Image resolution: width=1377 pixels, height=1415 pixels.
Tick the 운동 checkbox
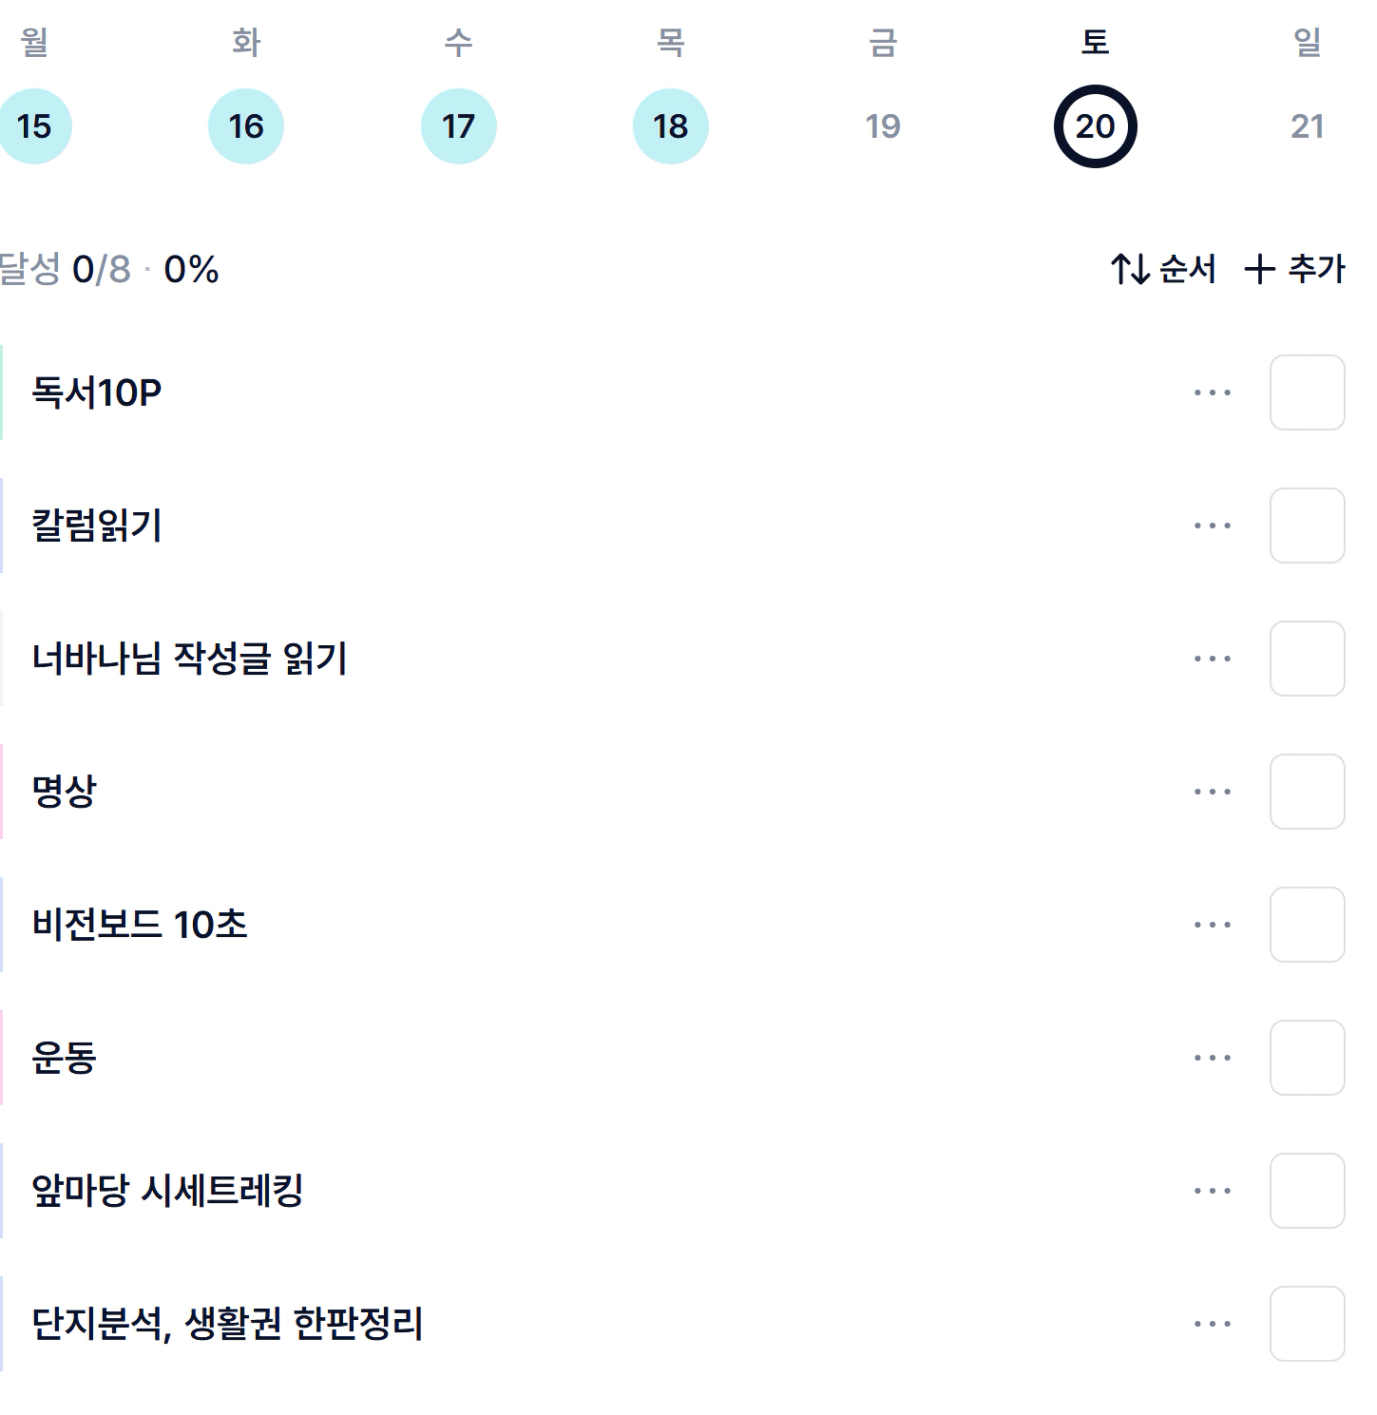pyautogui.click(x=1307, y=1058)
